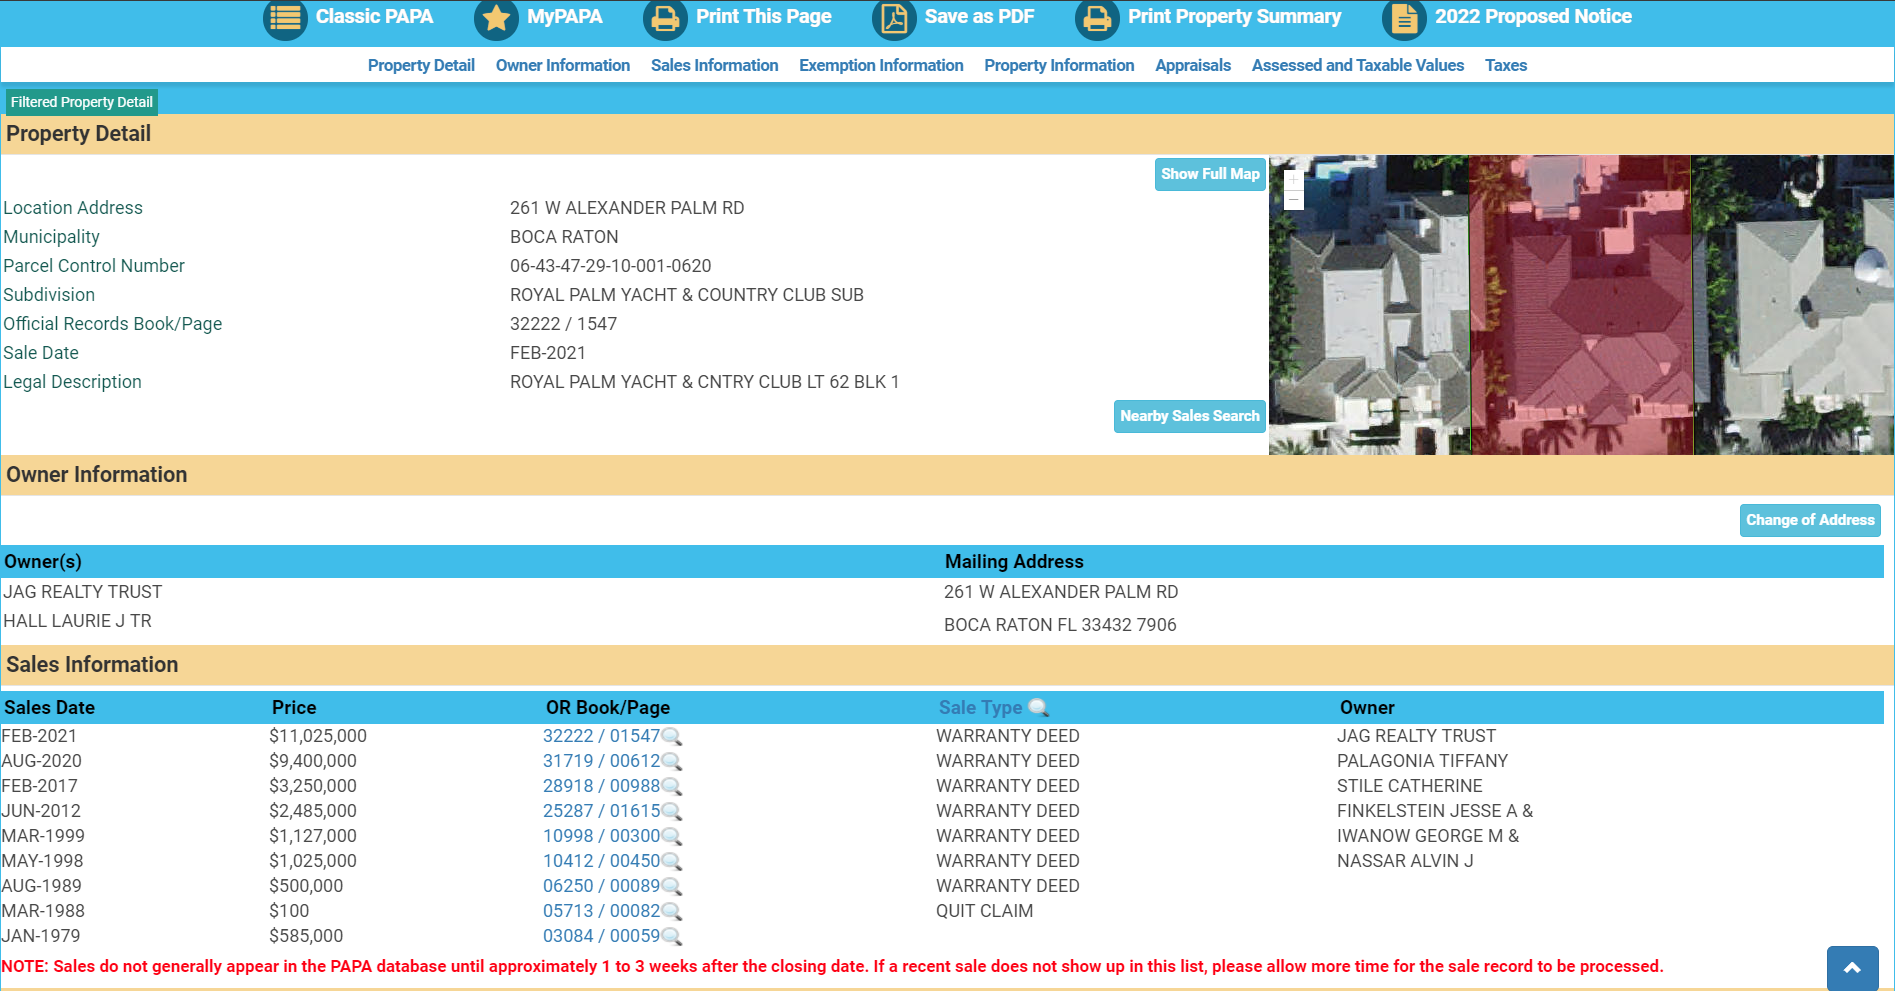
Task: Click Print Property Summary text link
Action: pyautogui.click(x=1235, y=16)
